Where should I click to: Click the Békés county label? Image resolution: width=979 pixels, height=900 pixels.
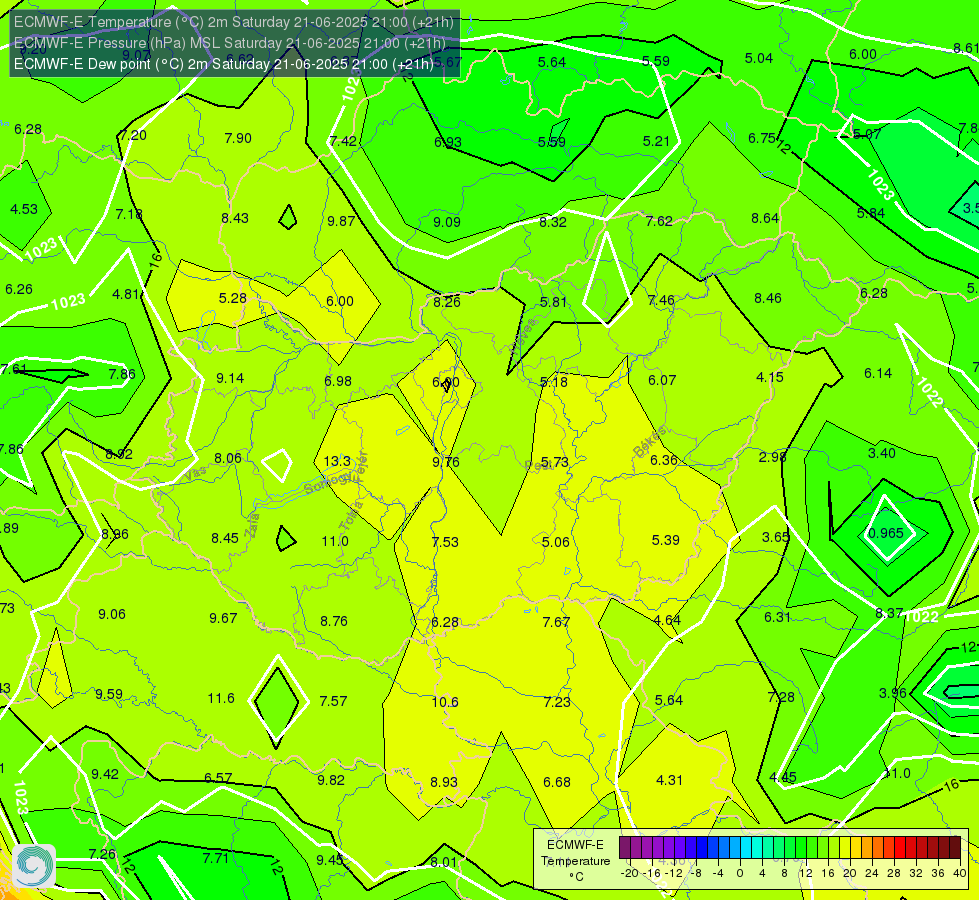(x=649, y=442)
